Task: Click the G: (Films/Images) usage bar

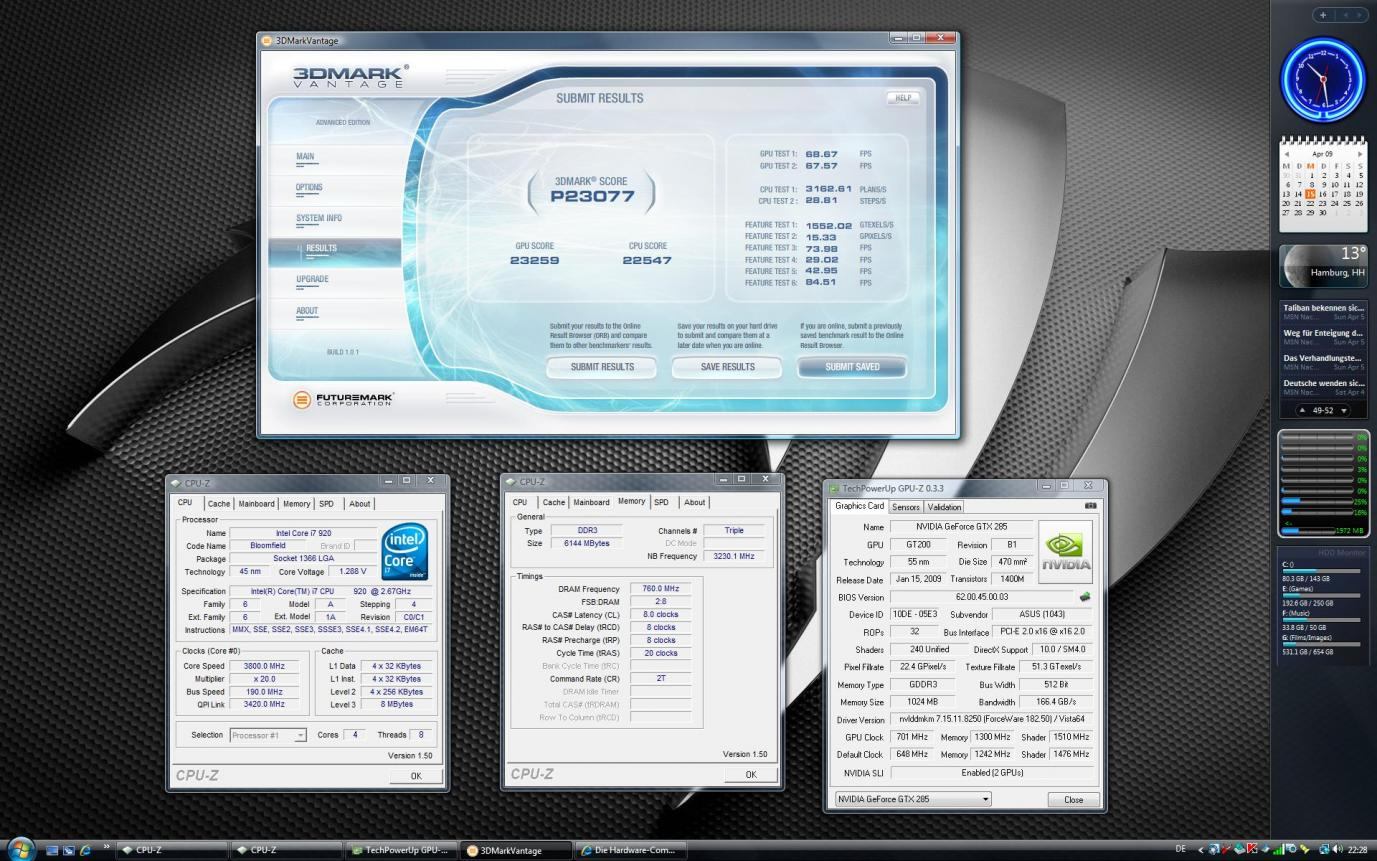Action: coord(1322,644)
